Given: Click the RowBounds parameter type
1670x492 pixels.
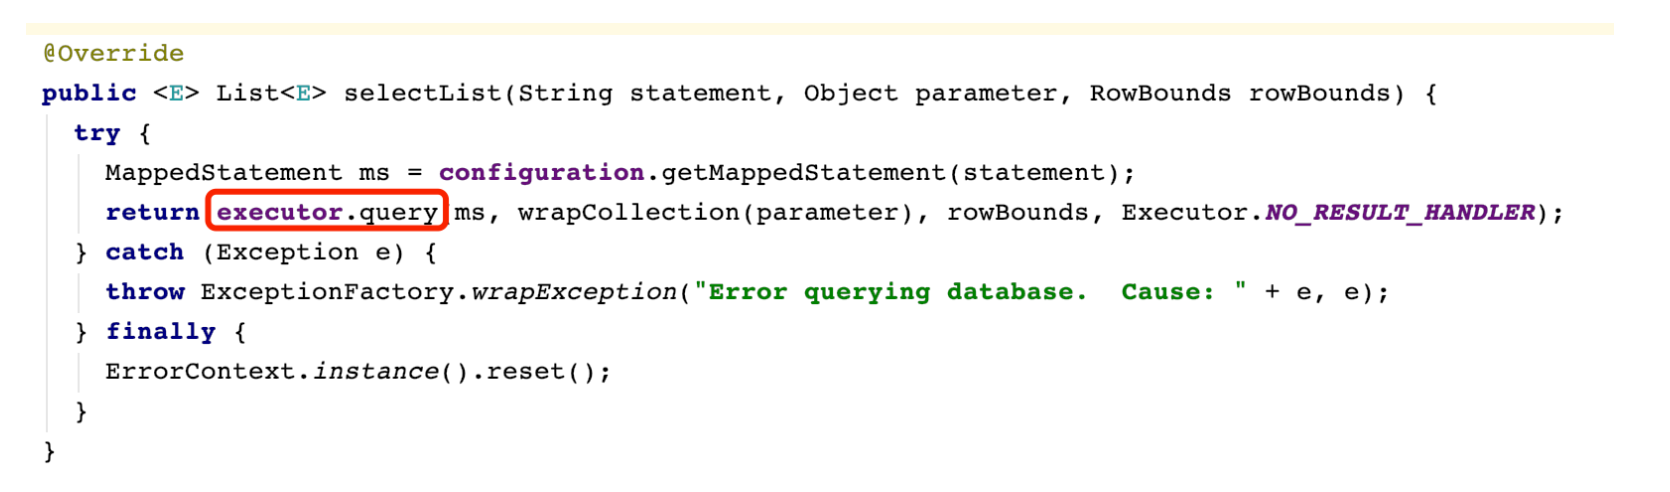Looking at the screenshot, I should pyautogui.click(x=1160, y=93).
